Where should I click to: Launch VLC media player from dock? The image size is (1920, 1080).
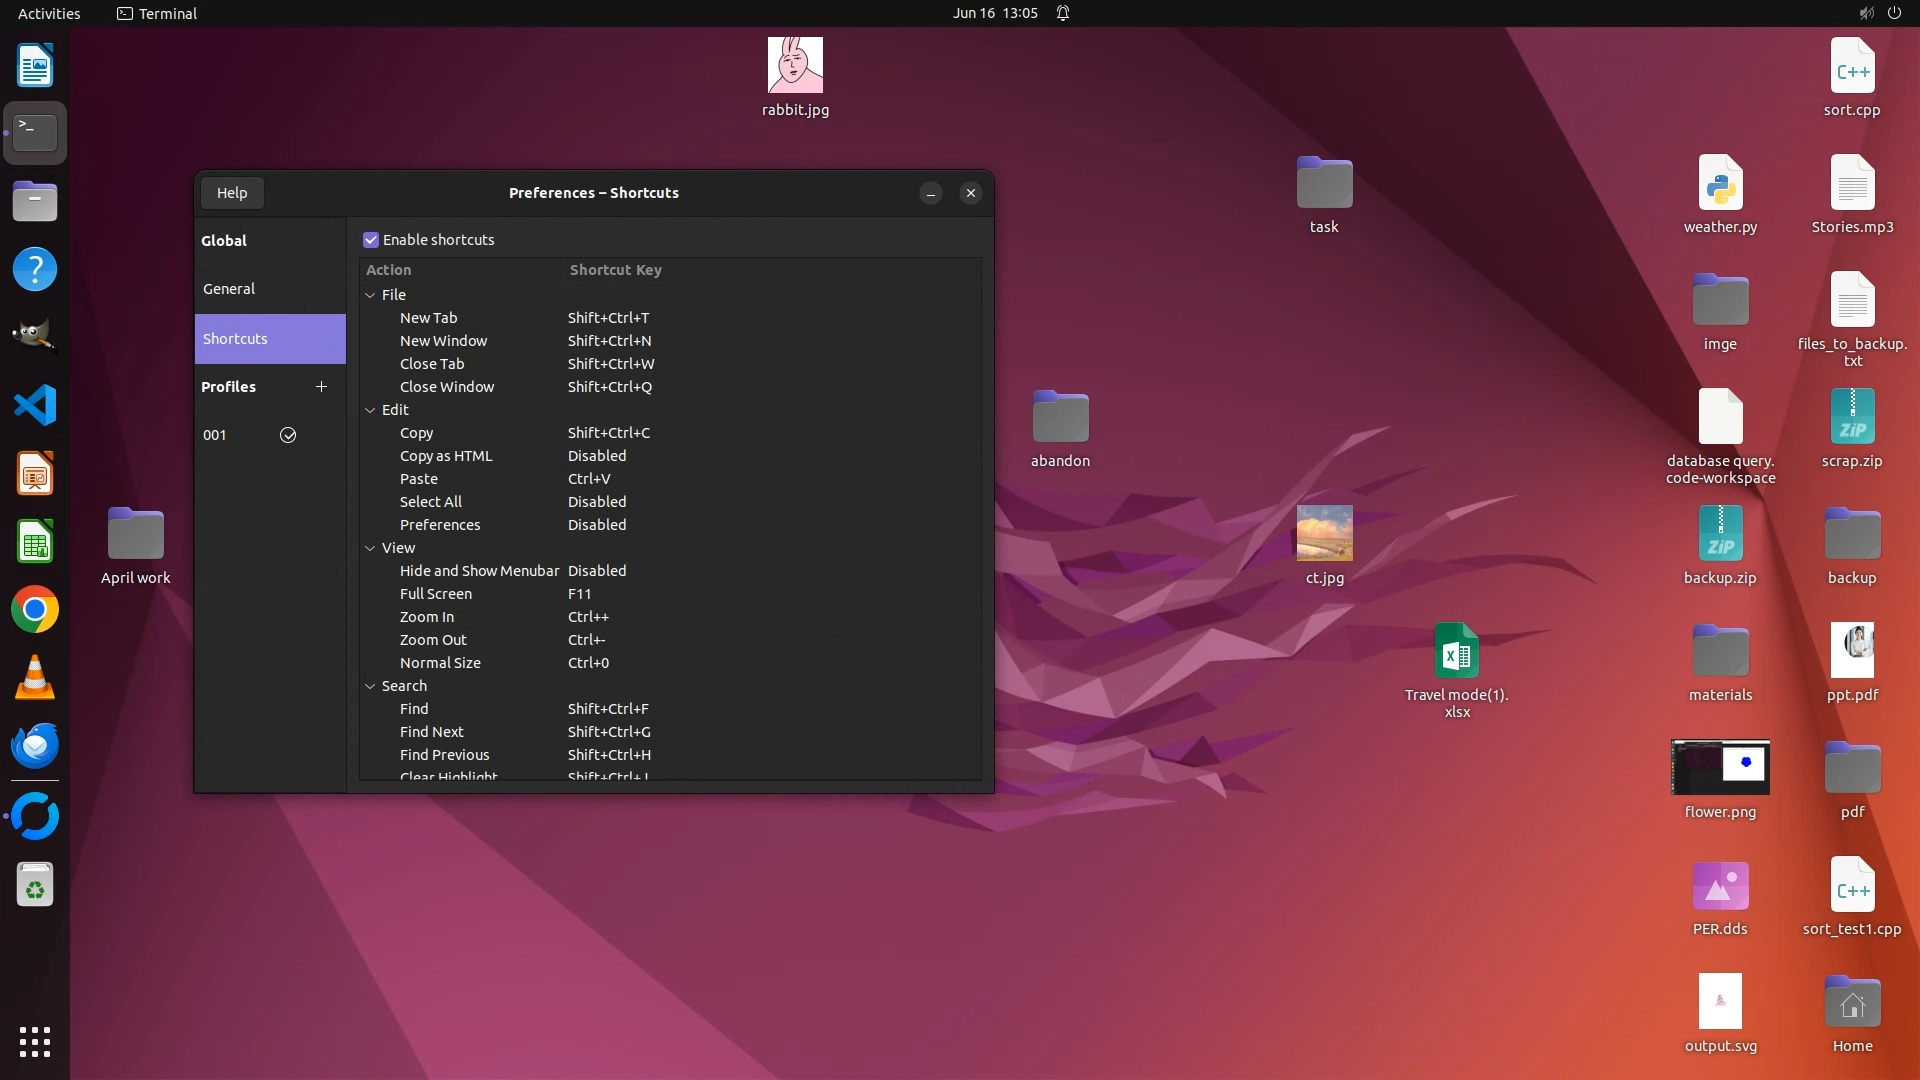35,678
